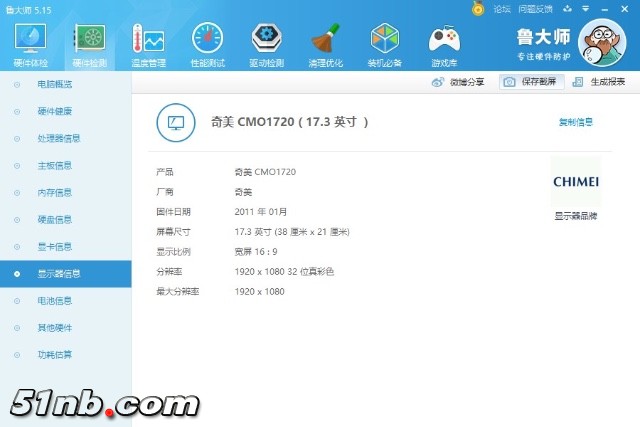640x427 pixels.
Task: Click the aspect ratio value 宽屏 16 : 9
Action: click(x=256, y=252)
